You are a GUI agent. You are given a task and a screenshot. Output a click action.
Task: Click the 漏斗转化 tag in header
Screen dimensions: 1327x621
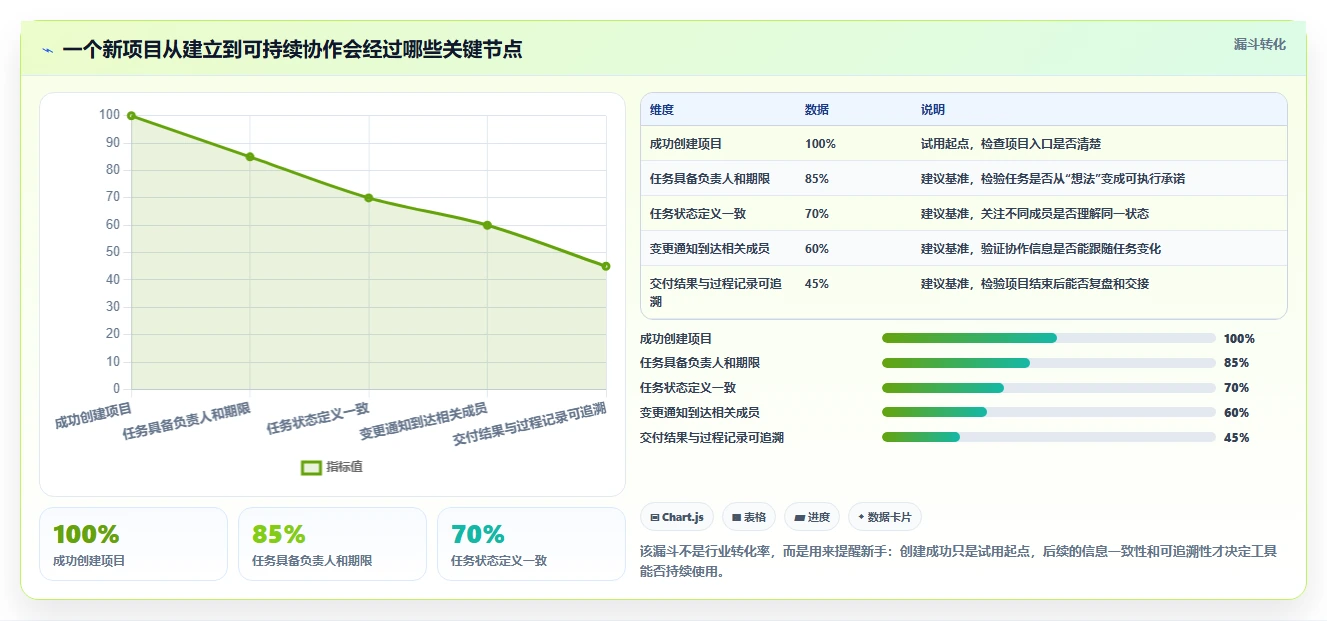point(1259,45)
